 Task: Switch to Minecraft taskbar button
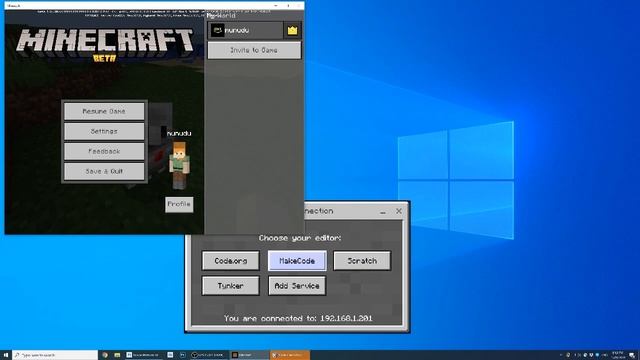pyautogui.click(x=249, y=355)
